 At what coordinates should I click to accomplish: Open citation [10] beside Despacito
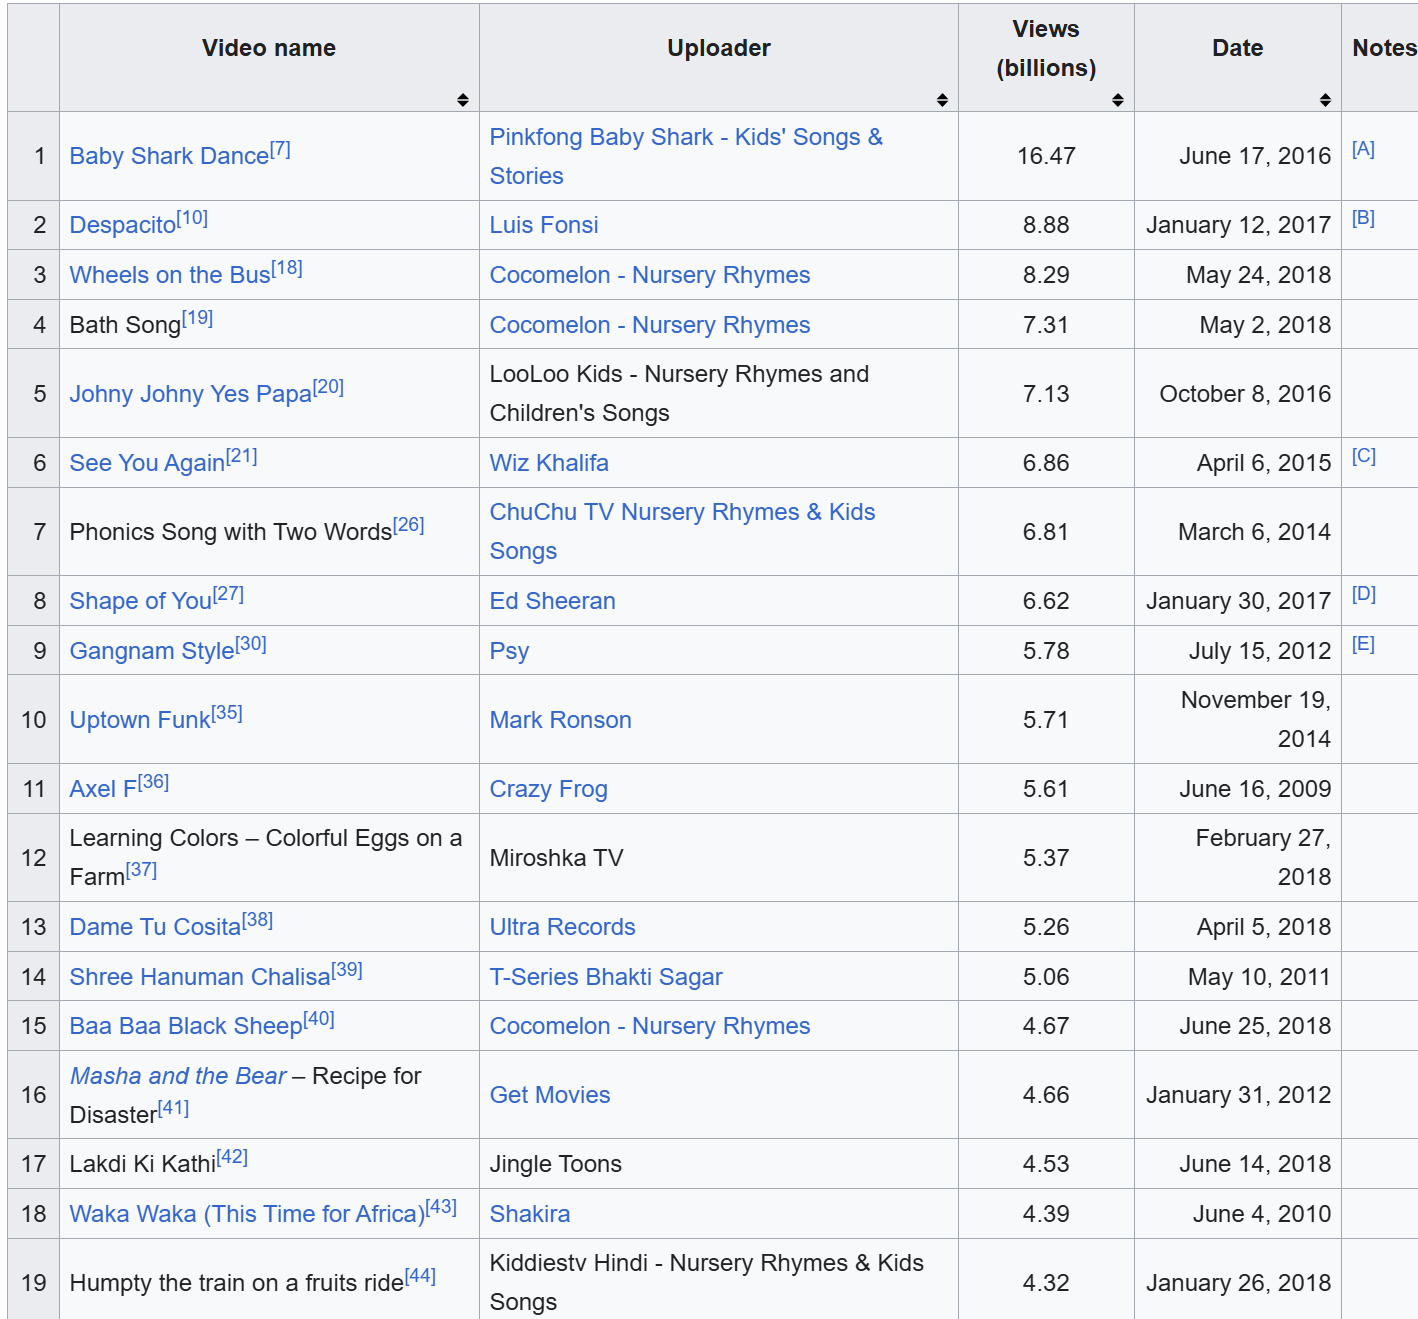coord(192,218)
